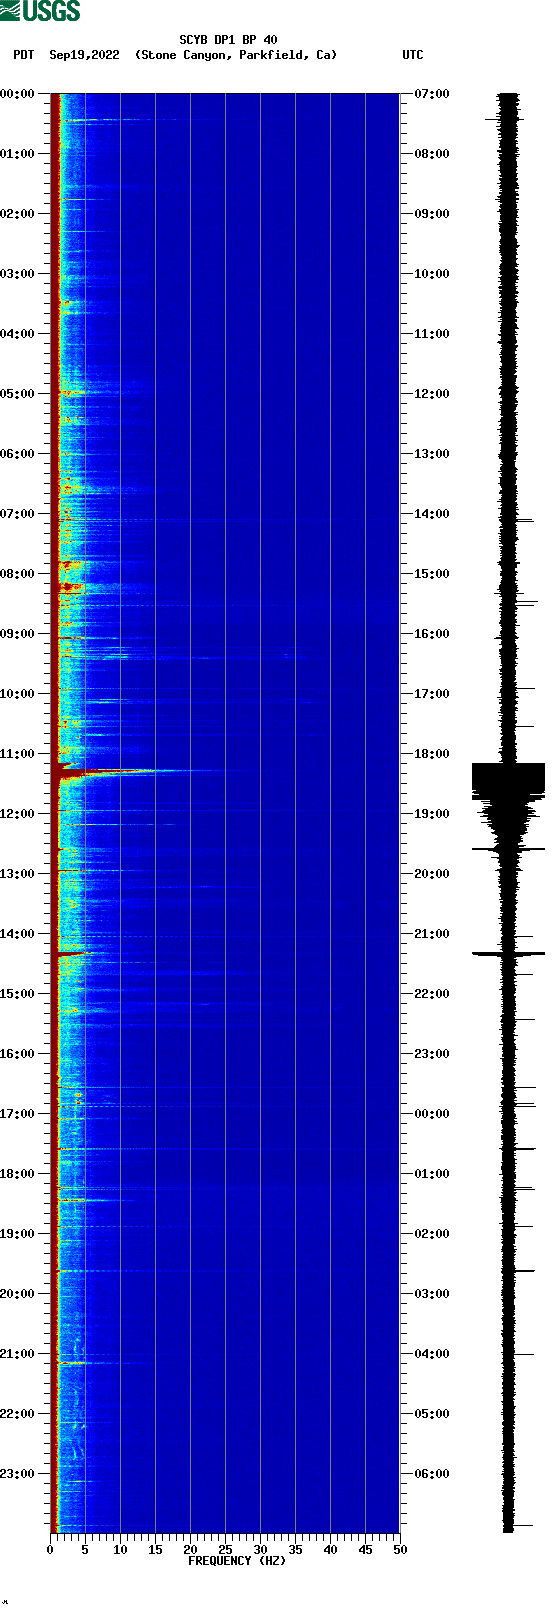Click the UTC time label '21:00'

pos(432,934)
